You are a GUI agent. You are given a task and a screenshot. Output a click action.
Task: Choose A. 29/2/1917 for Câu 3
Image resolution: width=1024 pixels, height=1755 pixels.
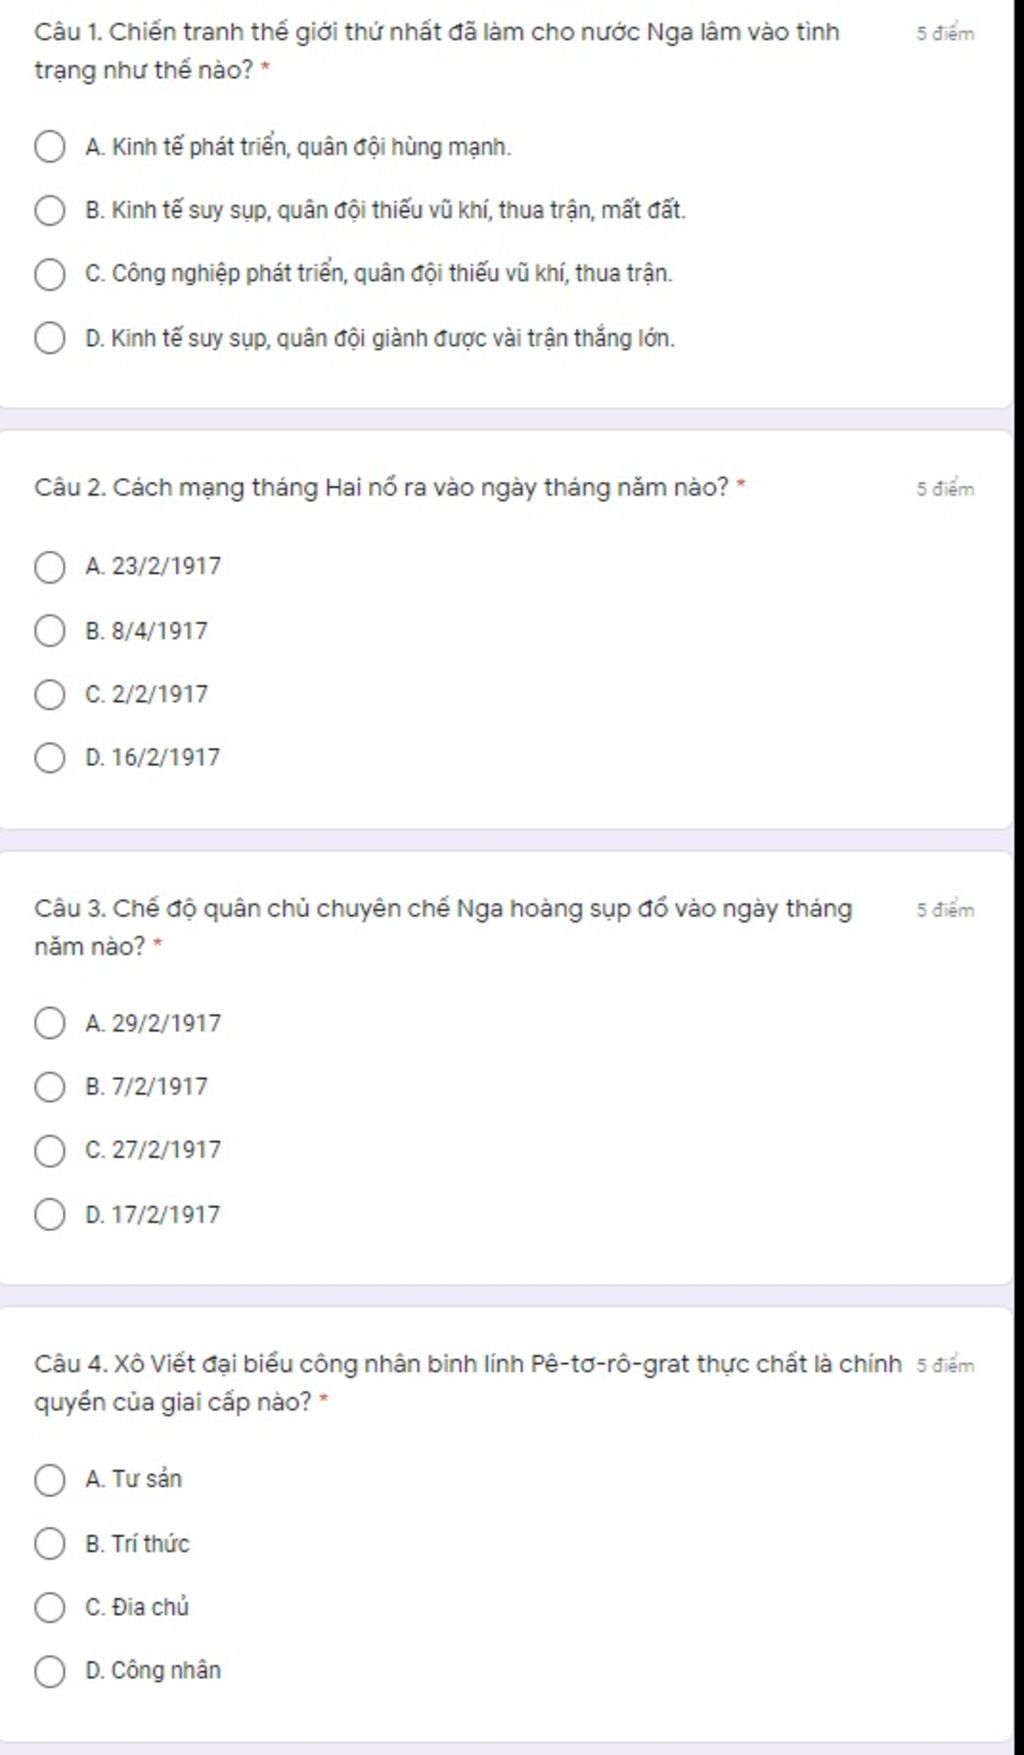[50, 1023]
